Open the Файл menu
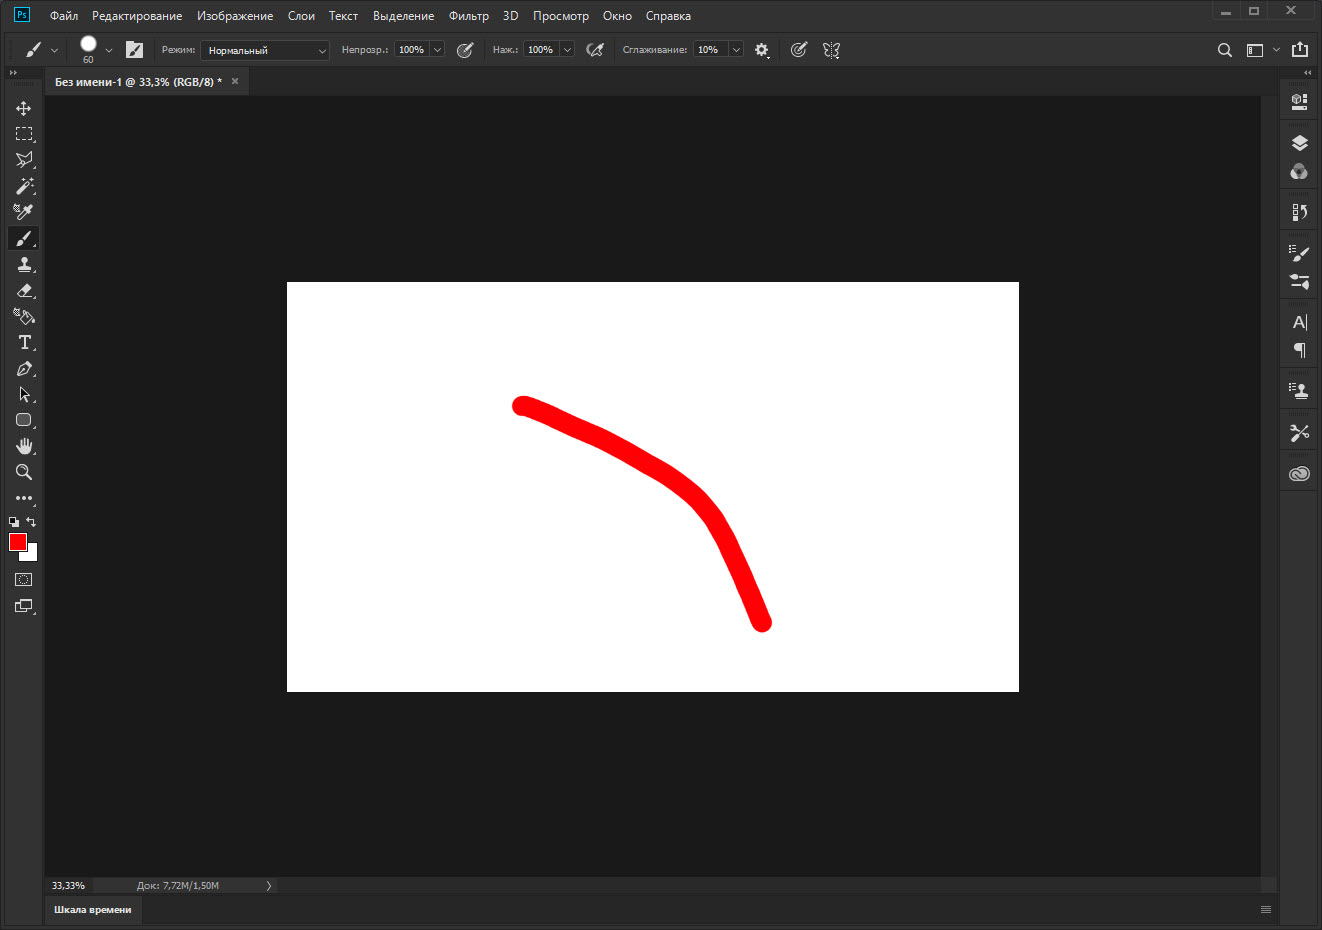Screen dimensions: 1322x930 64,16
